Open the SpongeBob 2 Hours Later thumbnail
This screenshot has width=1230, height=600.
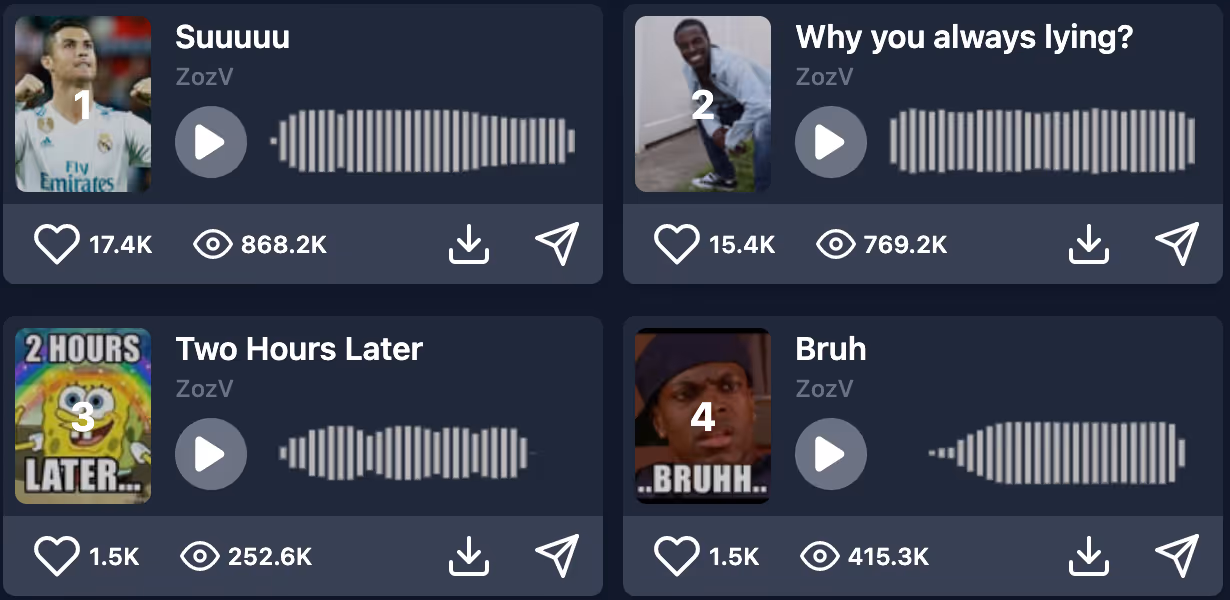pyautogui.click(x=83, y=416)
